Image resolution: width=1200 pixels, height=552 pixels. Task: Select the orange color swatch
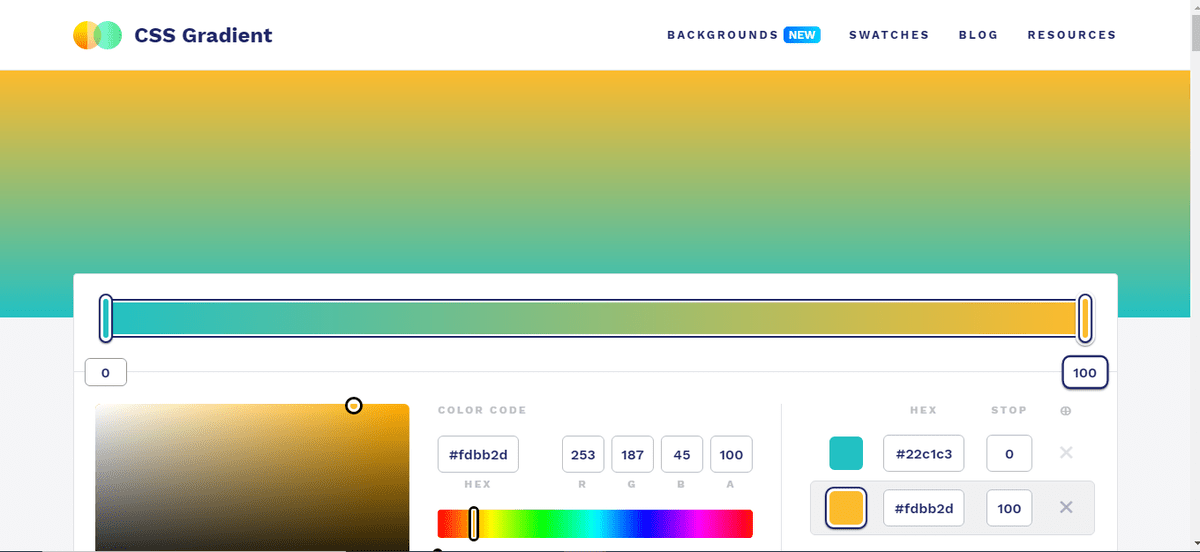[x=846, y=508]
